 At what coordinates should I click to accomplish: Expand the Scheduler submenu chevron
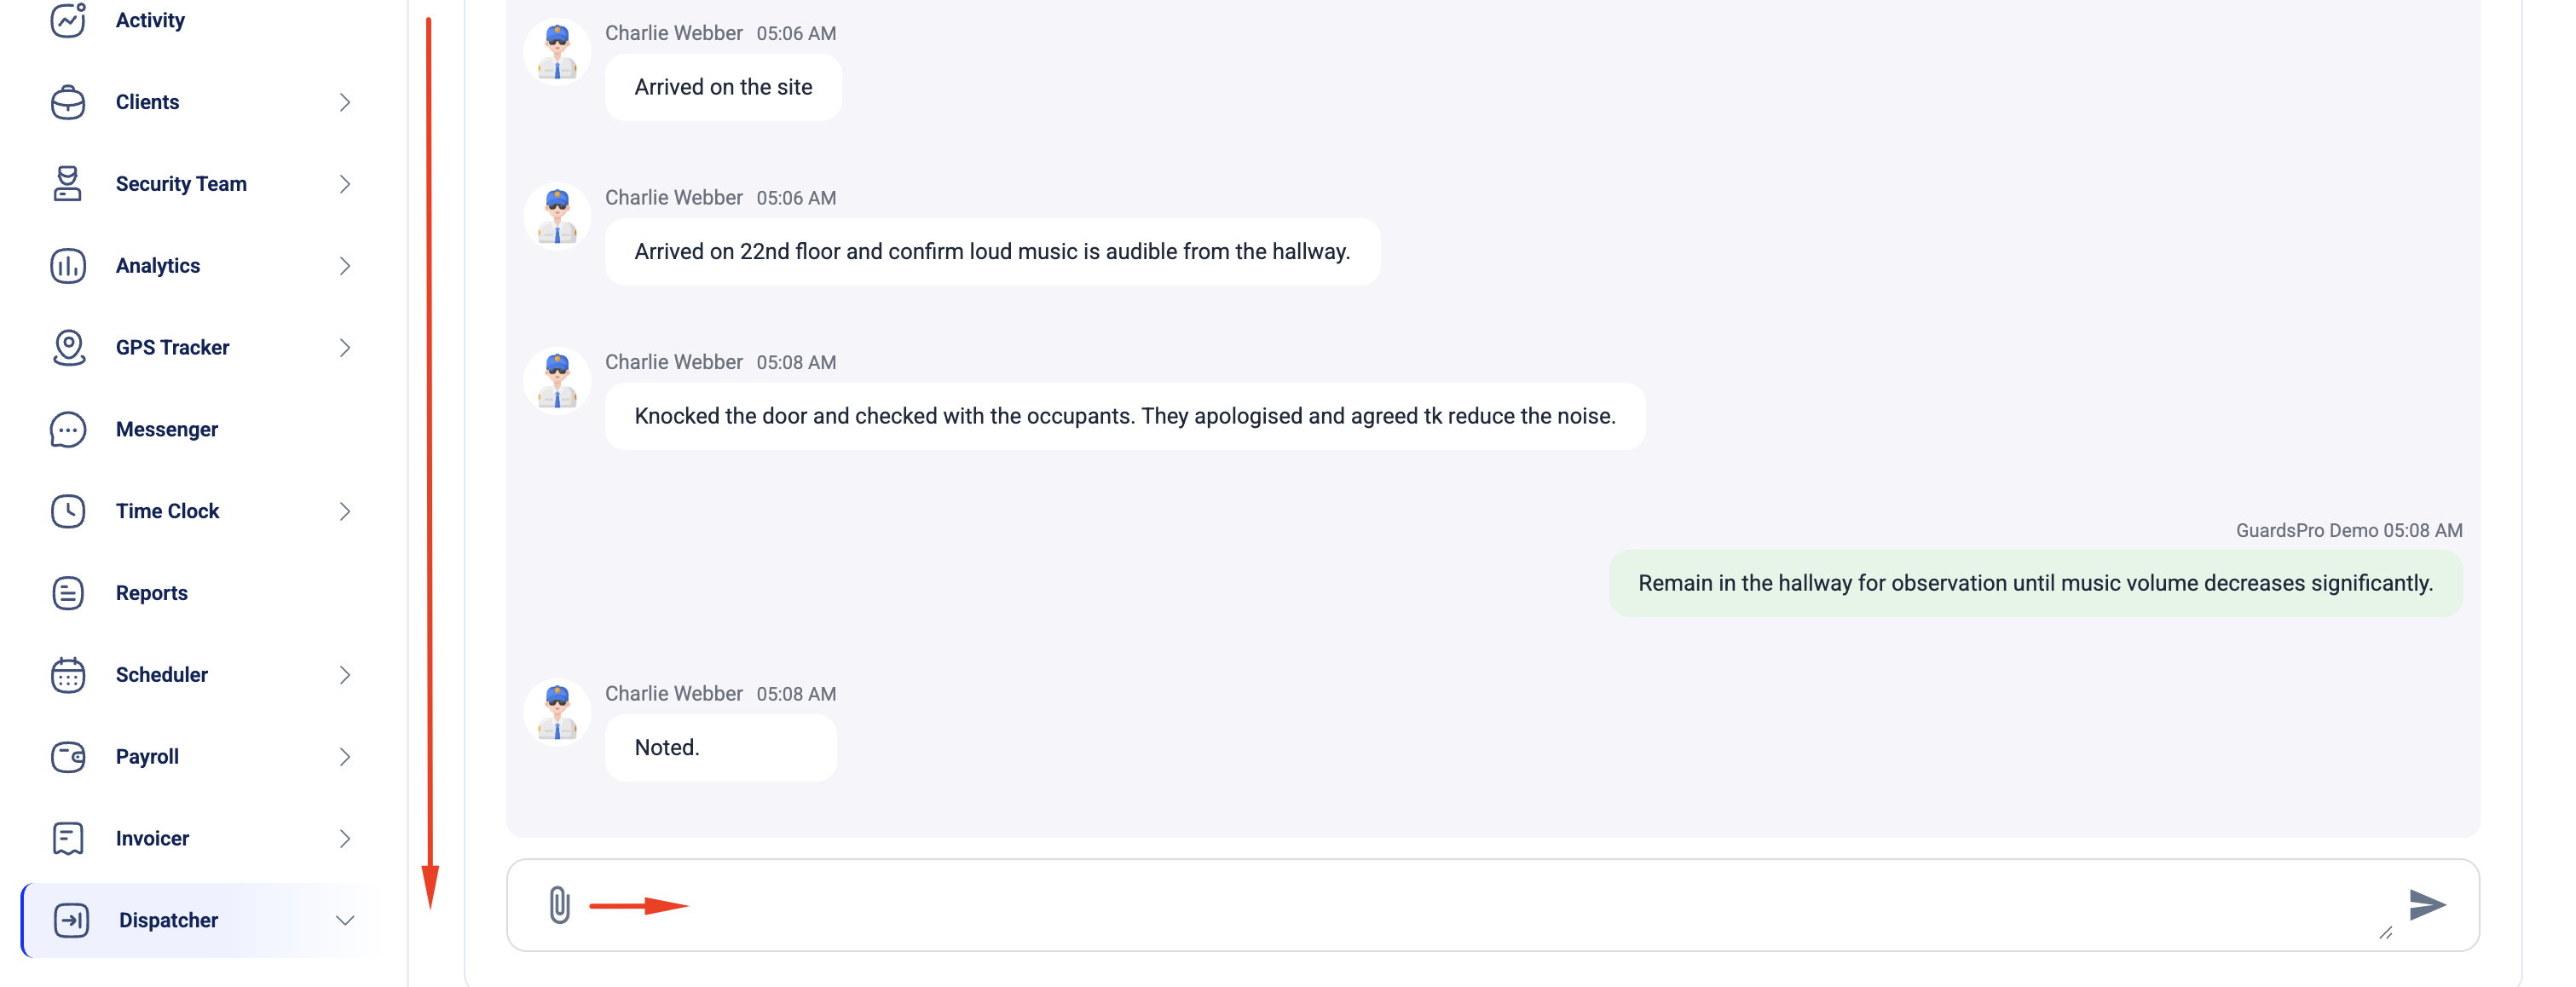coord(345,675)
